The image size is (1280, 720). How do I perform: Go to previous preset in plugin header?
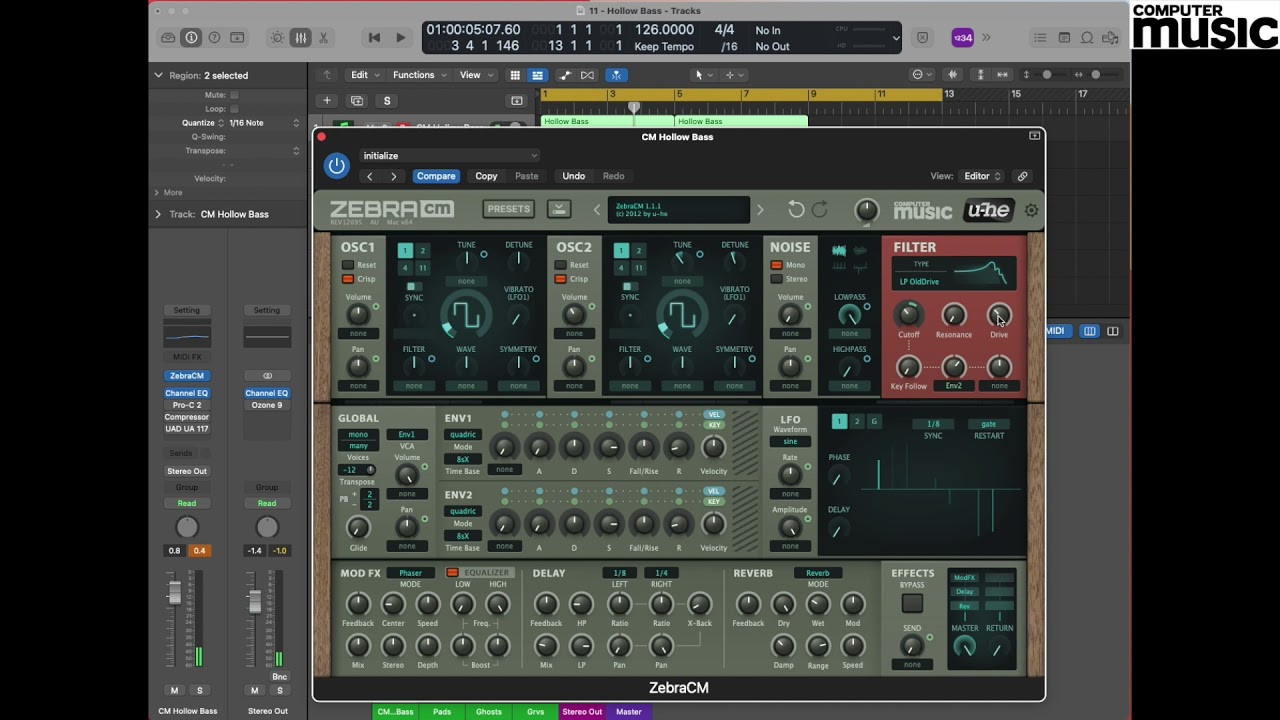[x=370, y=176]
